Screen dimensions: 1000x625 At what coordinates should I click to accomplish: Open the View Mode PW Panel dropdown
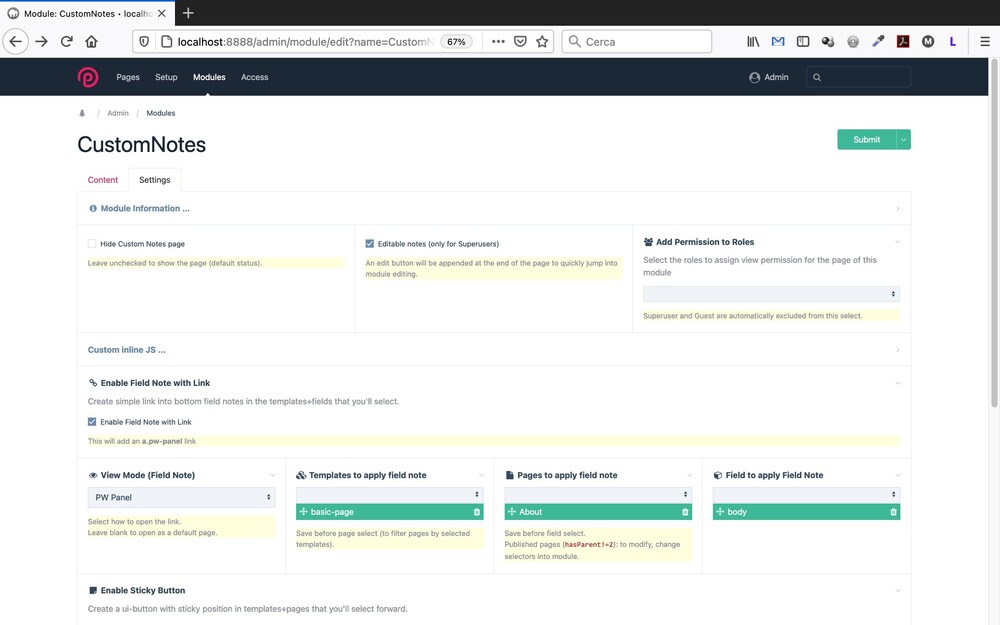click(181, 497)
